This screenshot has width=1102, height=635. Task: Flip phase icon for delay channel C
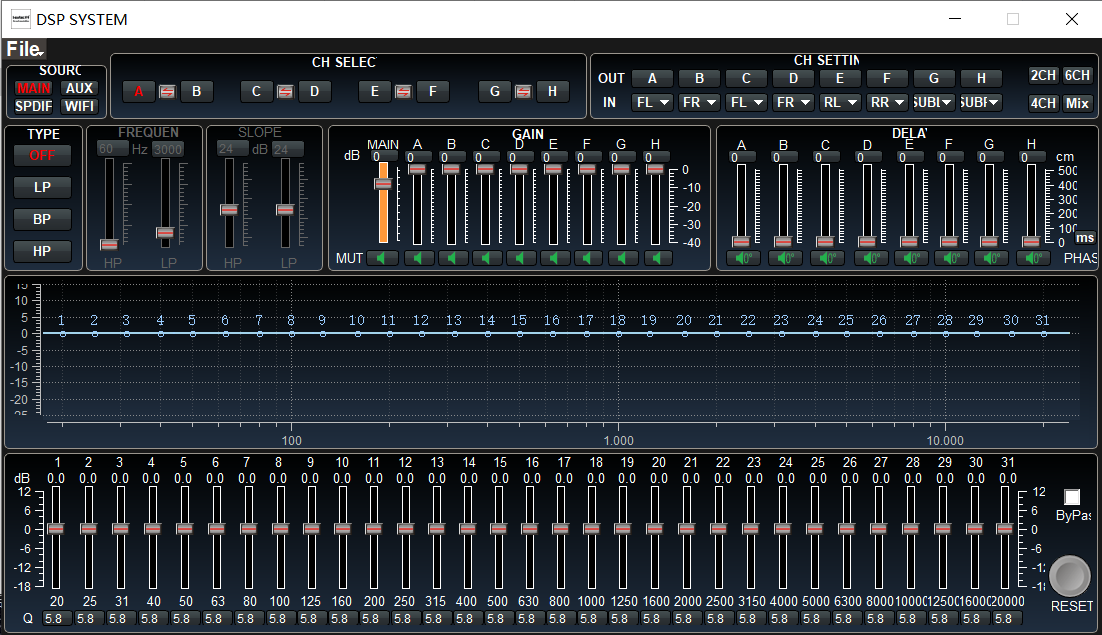[x=826, y=258]
